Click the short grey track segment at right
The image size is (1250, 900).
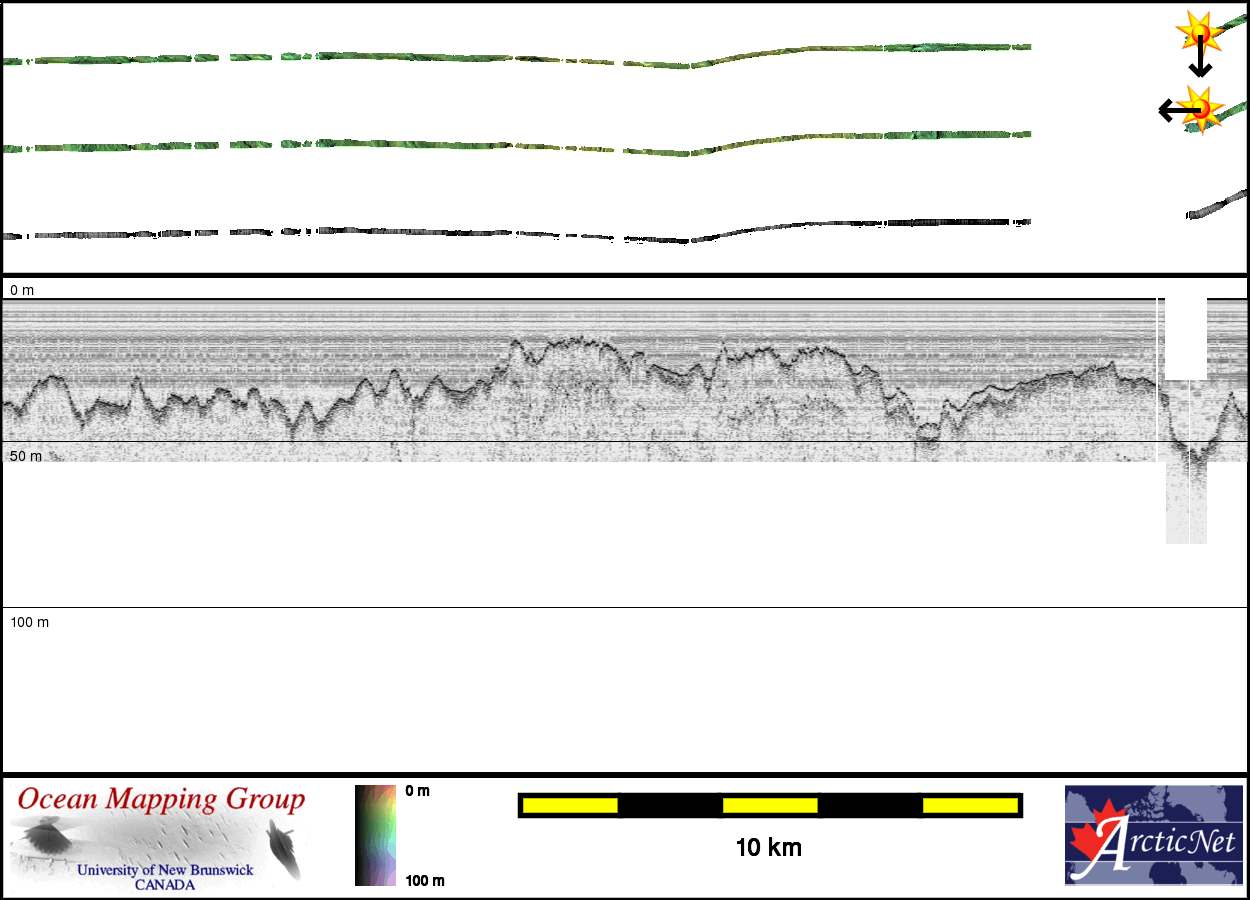[1217, 205]
